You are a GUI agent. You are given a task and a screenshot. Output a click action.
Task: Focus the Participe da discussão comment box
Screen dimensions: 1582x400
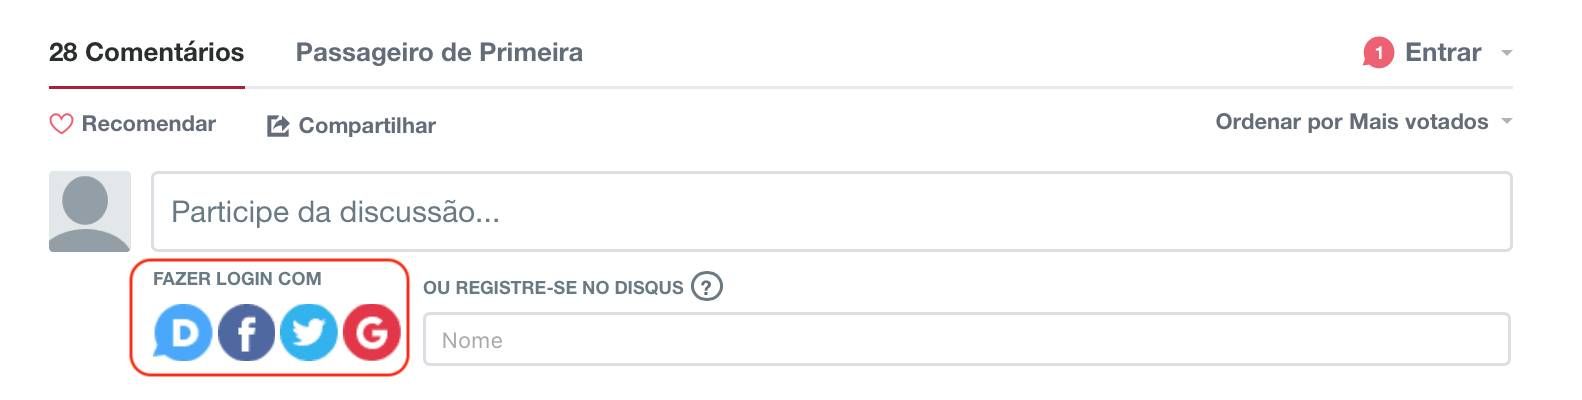tap(831, 211)
